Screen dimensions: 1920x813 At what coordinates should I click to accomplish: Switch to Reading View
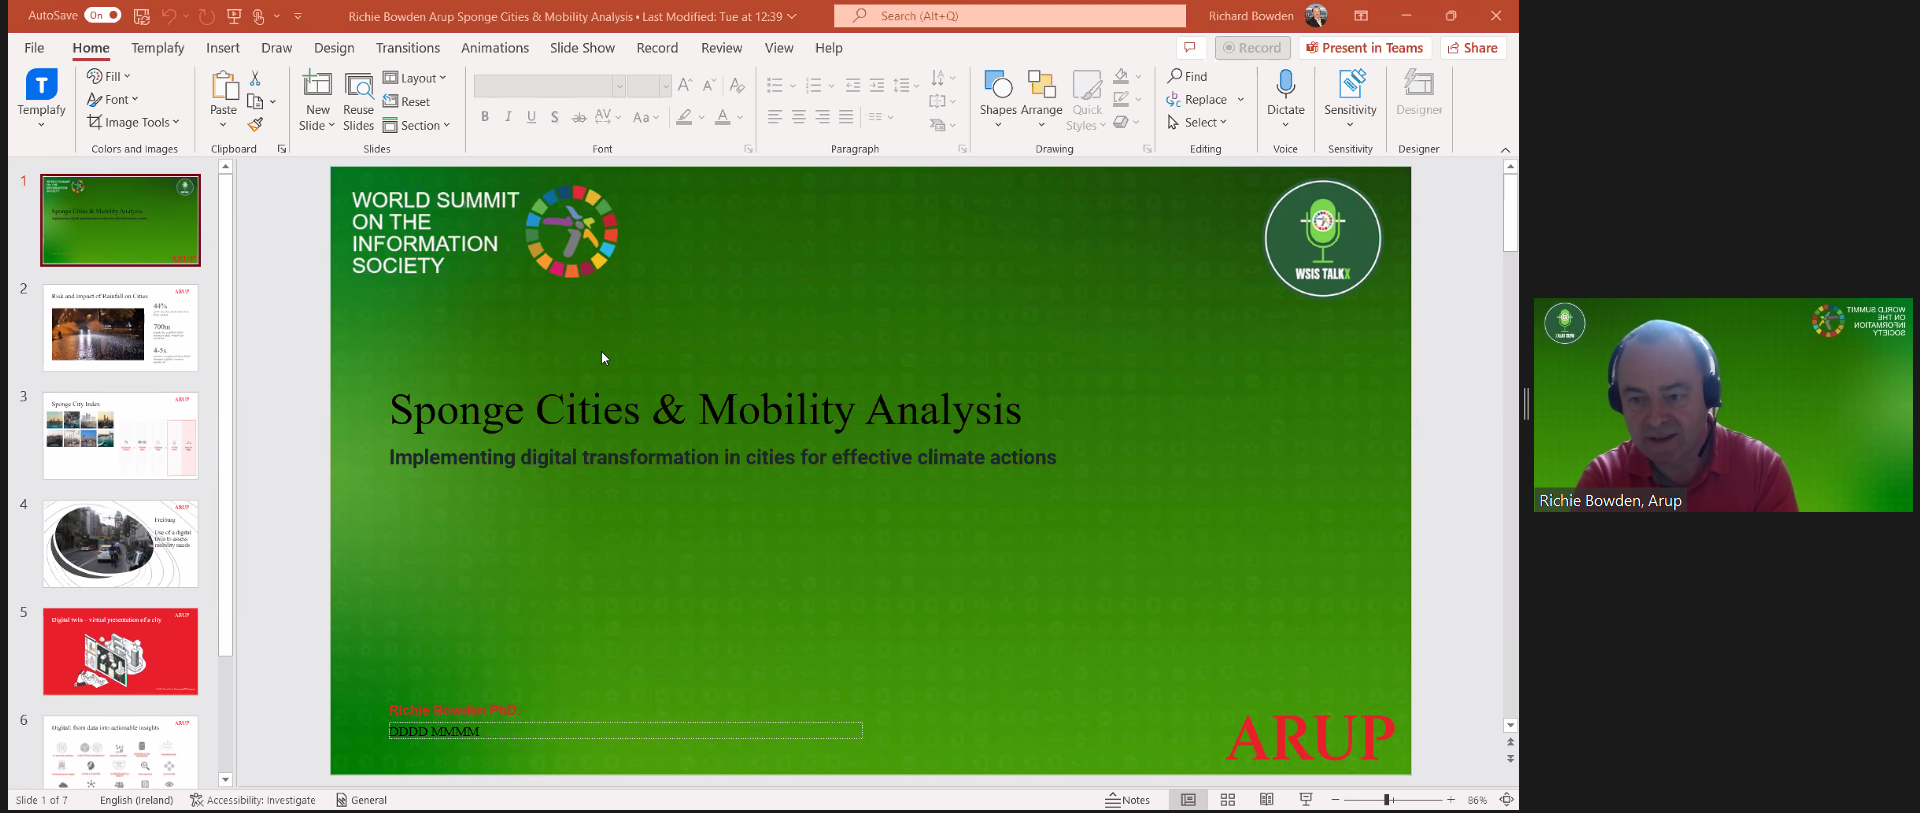tap(1267, 800)
